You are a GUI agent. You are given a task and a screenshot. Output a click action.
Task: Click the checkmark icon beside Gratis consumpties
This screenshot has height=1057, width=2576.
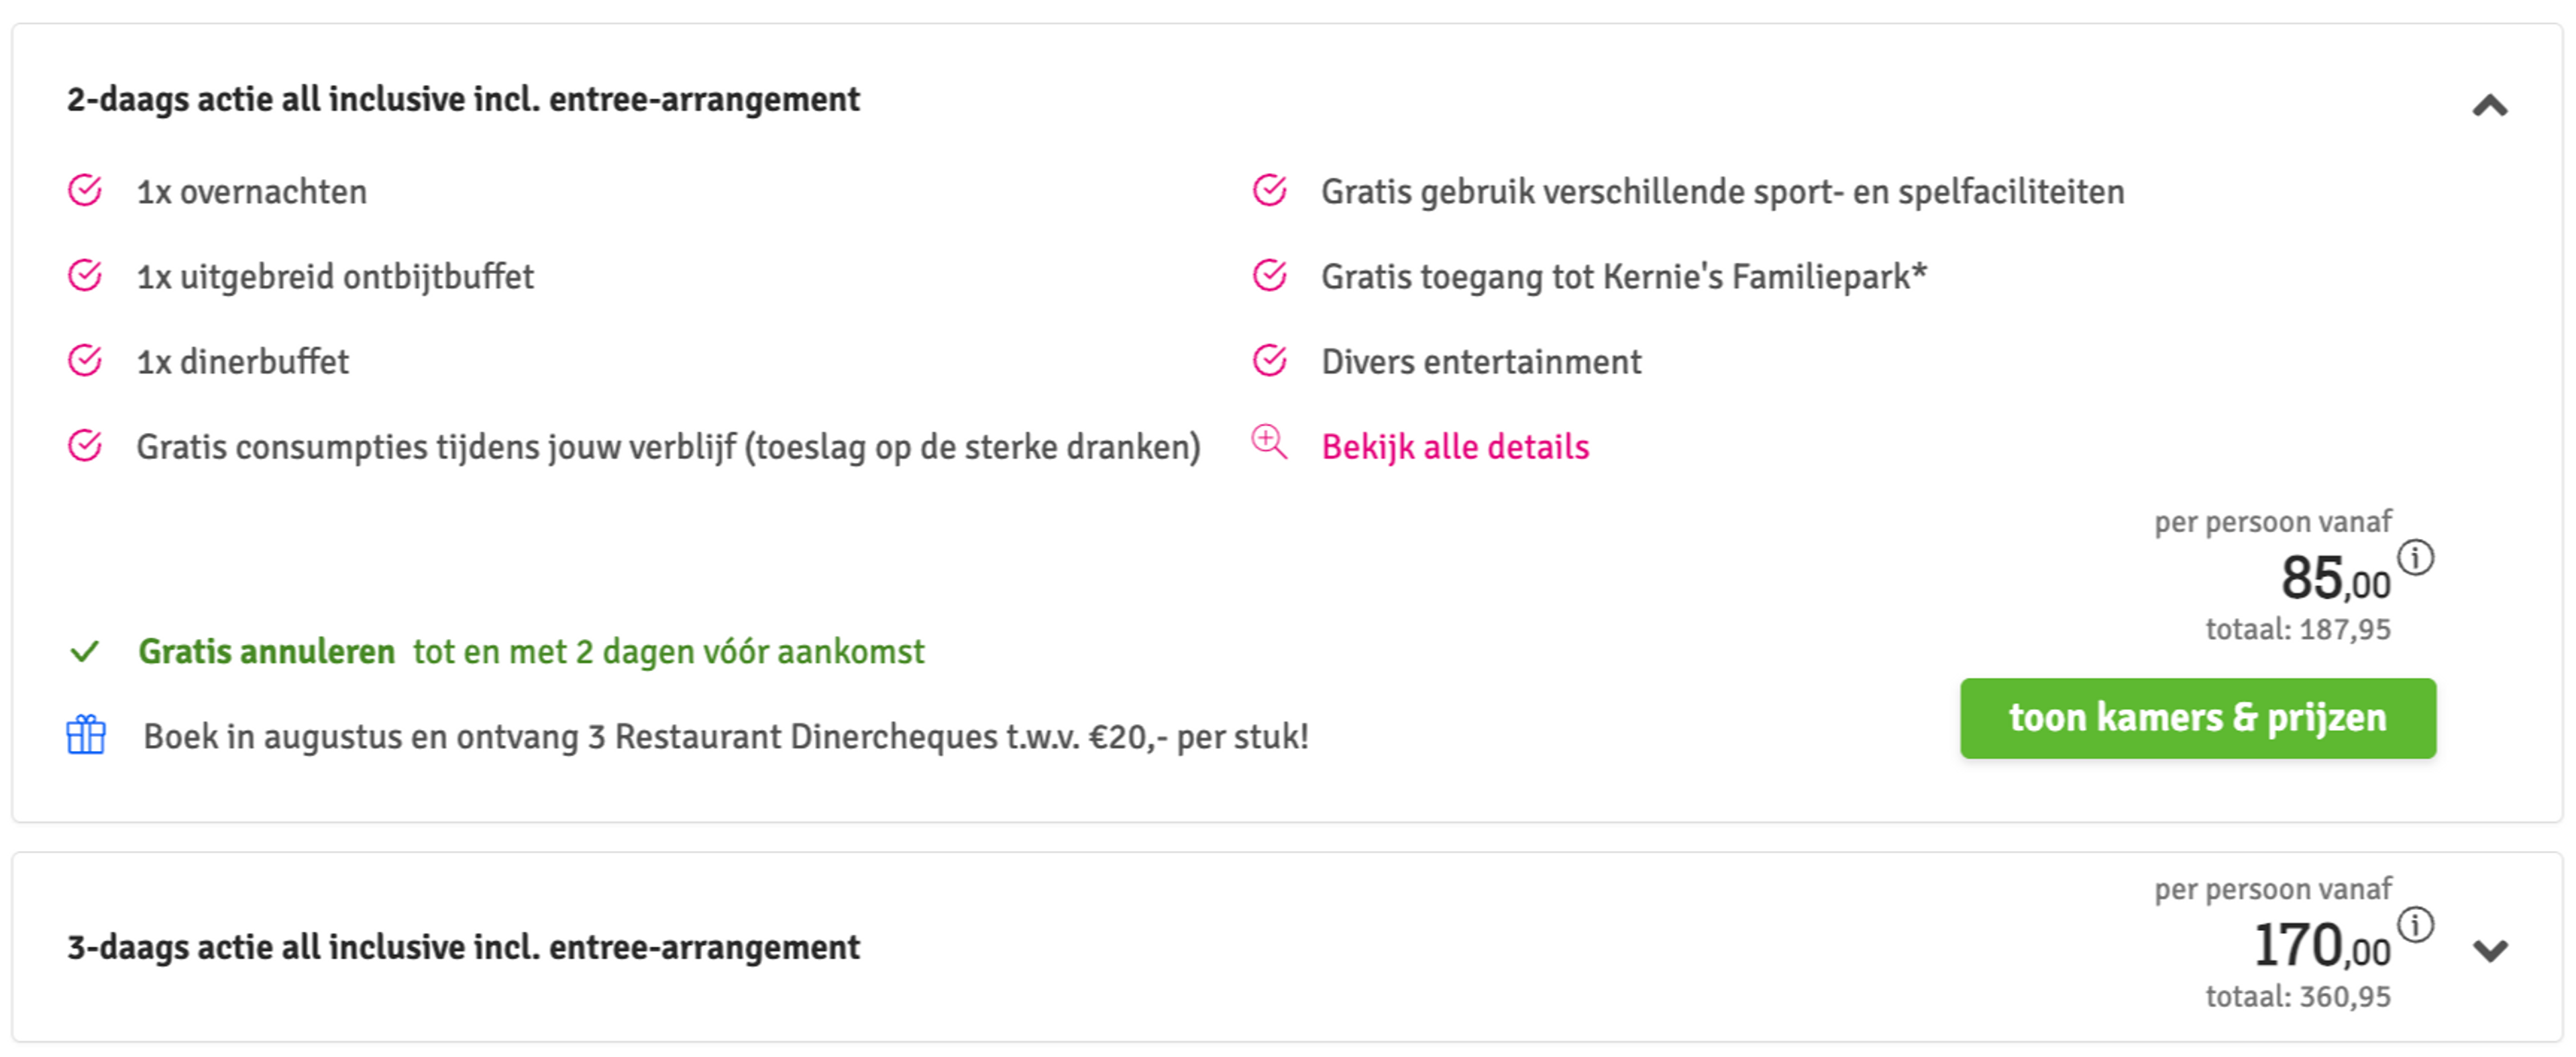click(85, 445)
